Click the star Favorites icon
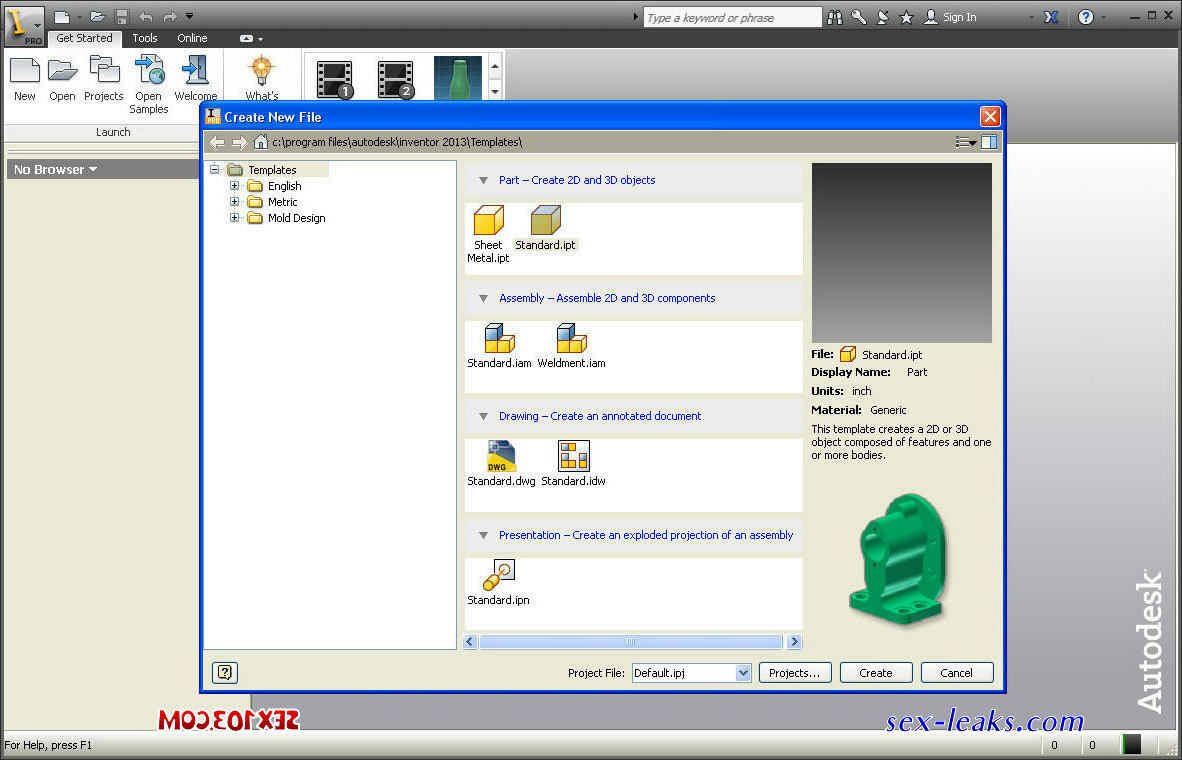The width and height of the screenshot is (1182, 760). [x=906, y=17]
